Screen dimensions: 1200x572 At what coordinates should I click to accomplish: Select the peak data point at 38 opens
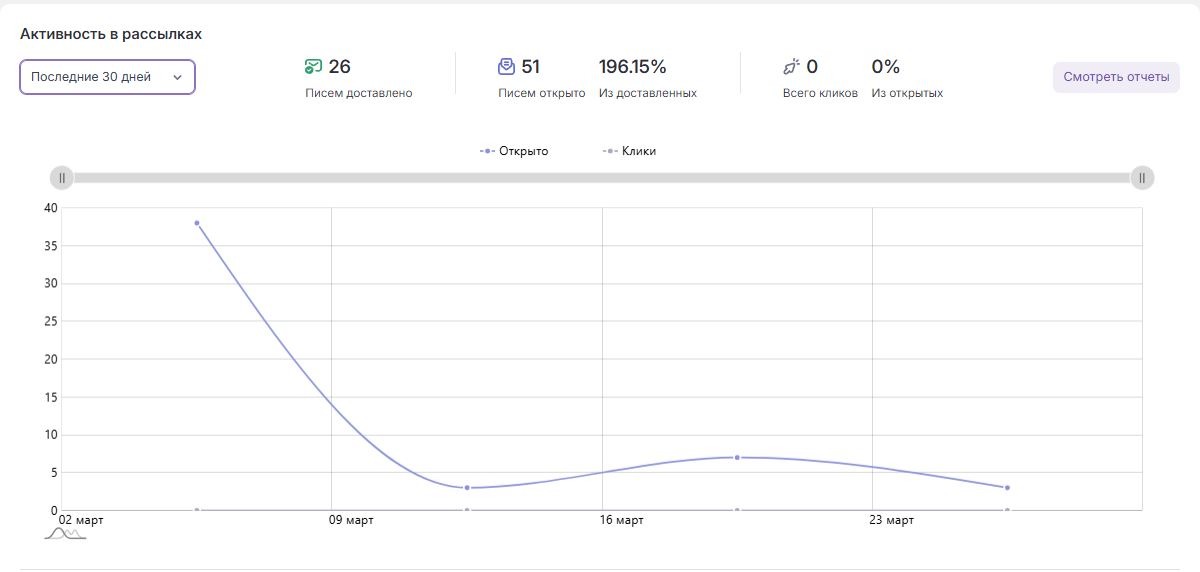click(197, 223)
